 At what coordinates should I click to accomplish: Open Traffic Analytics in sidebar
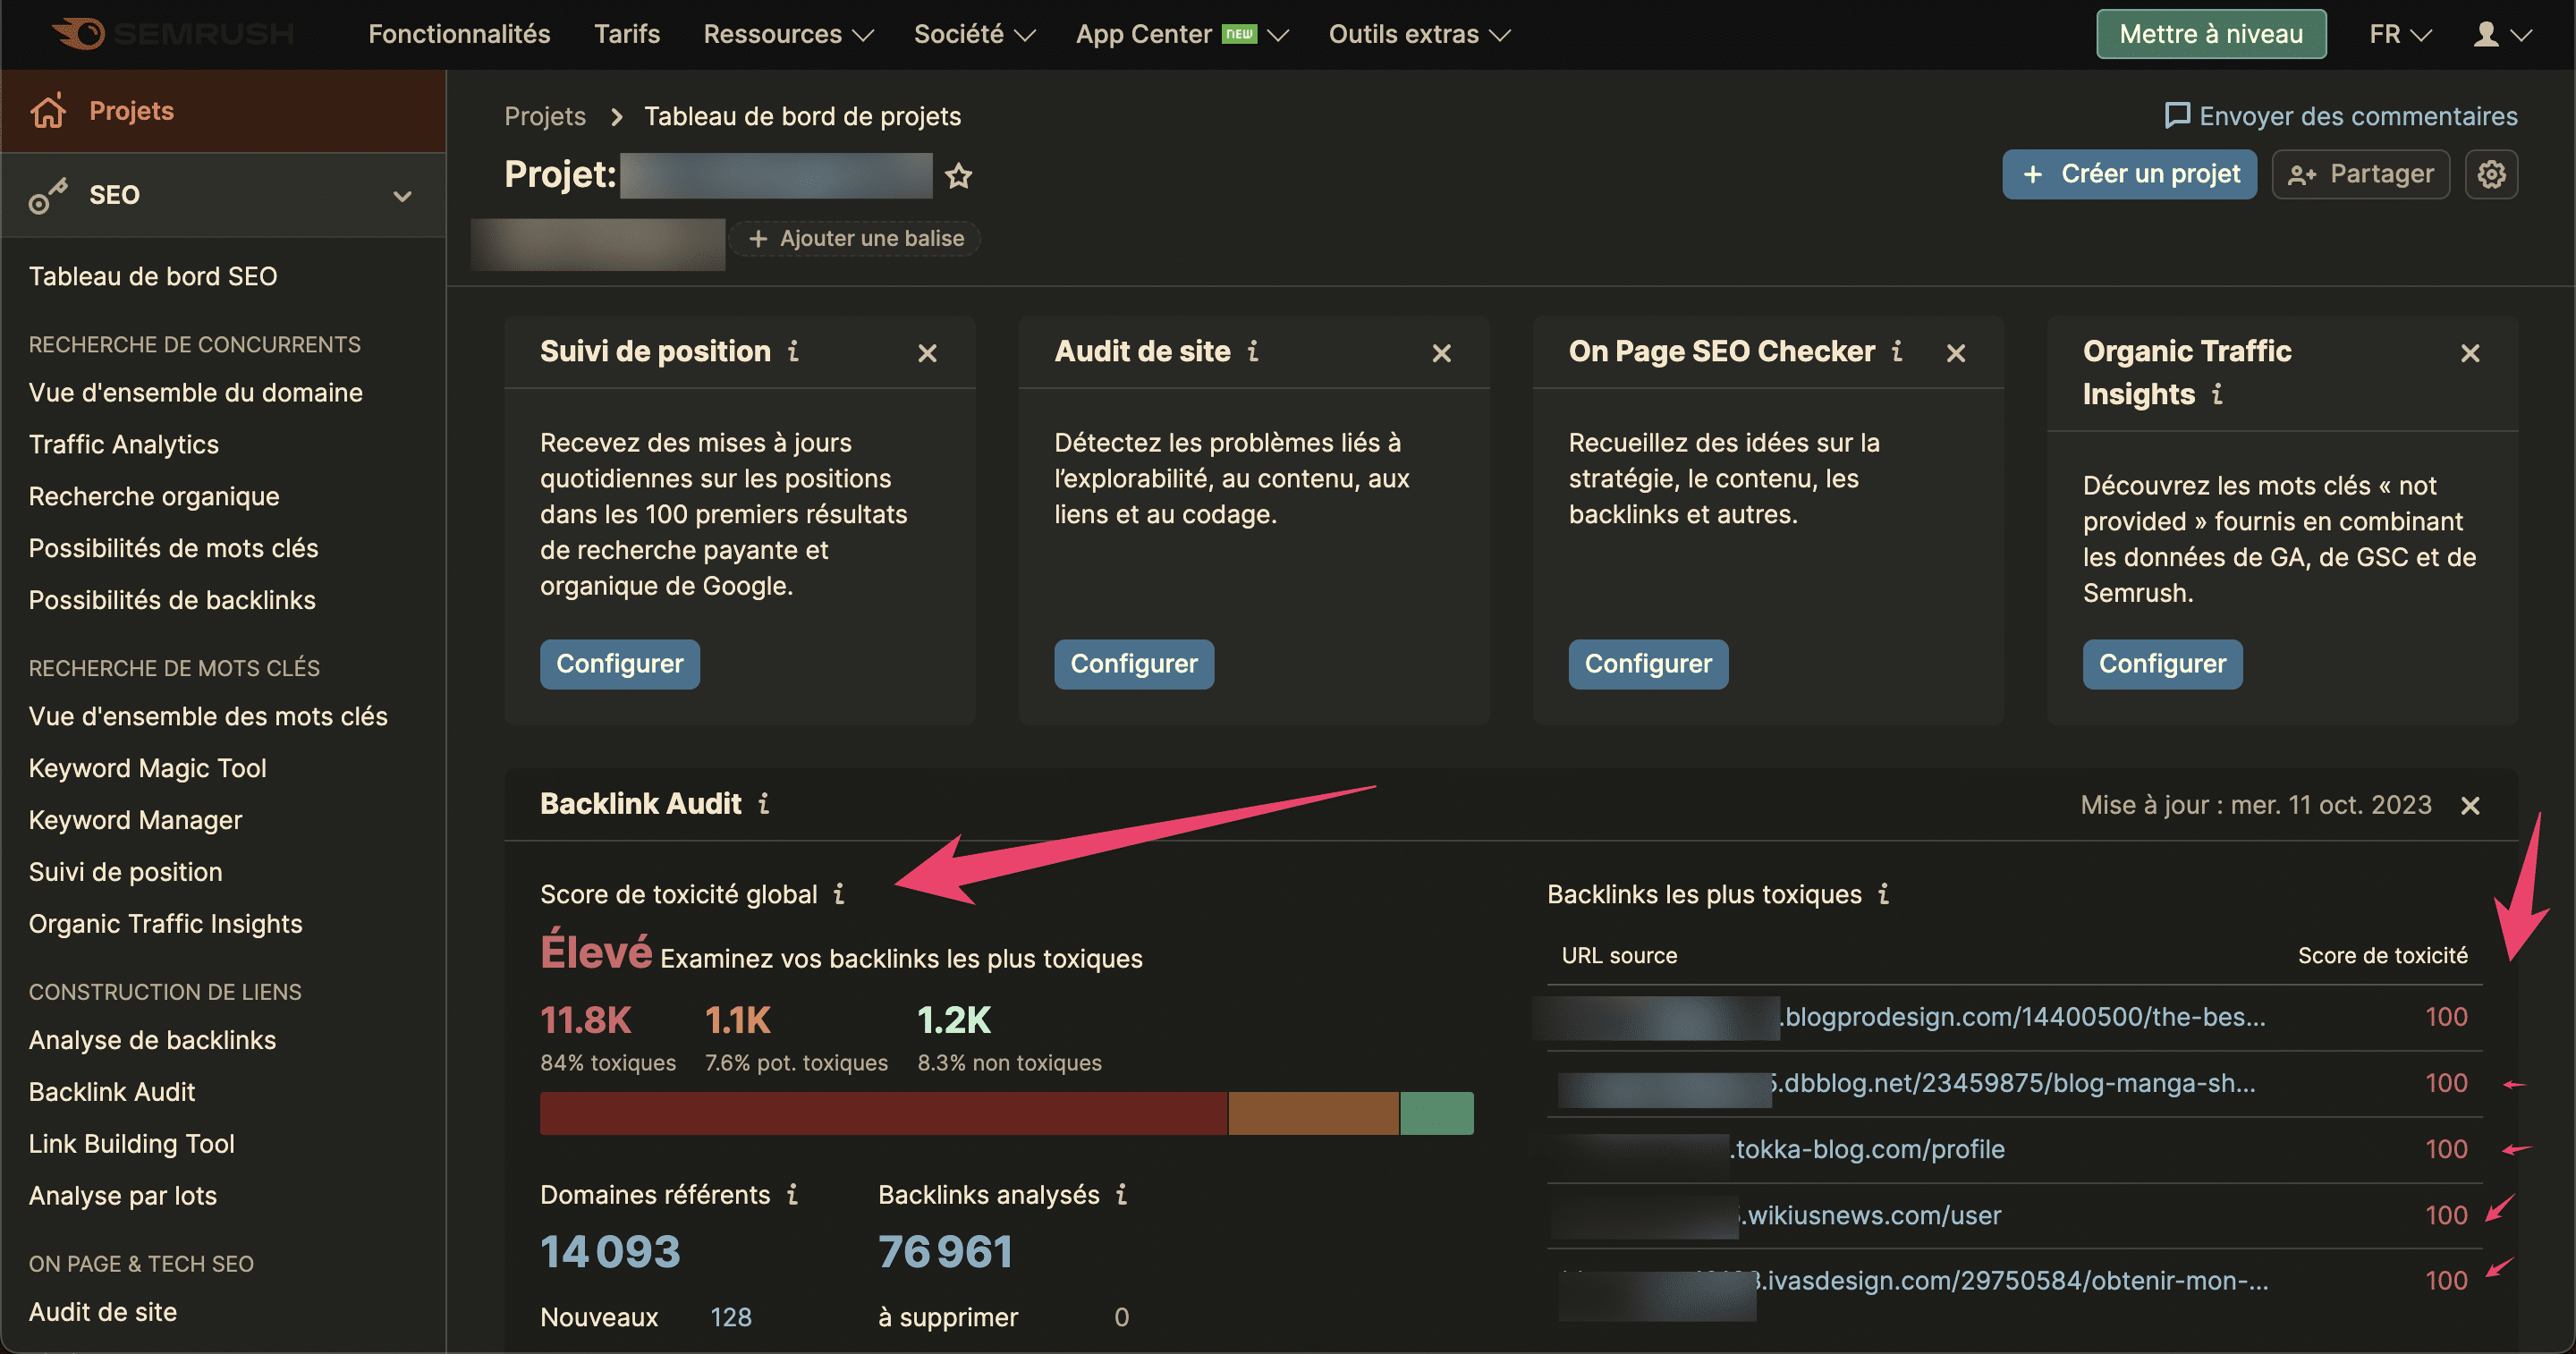124,444
